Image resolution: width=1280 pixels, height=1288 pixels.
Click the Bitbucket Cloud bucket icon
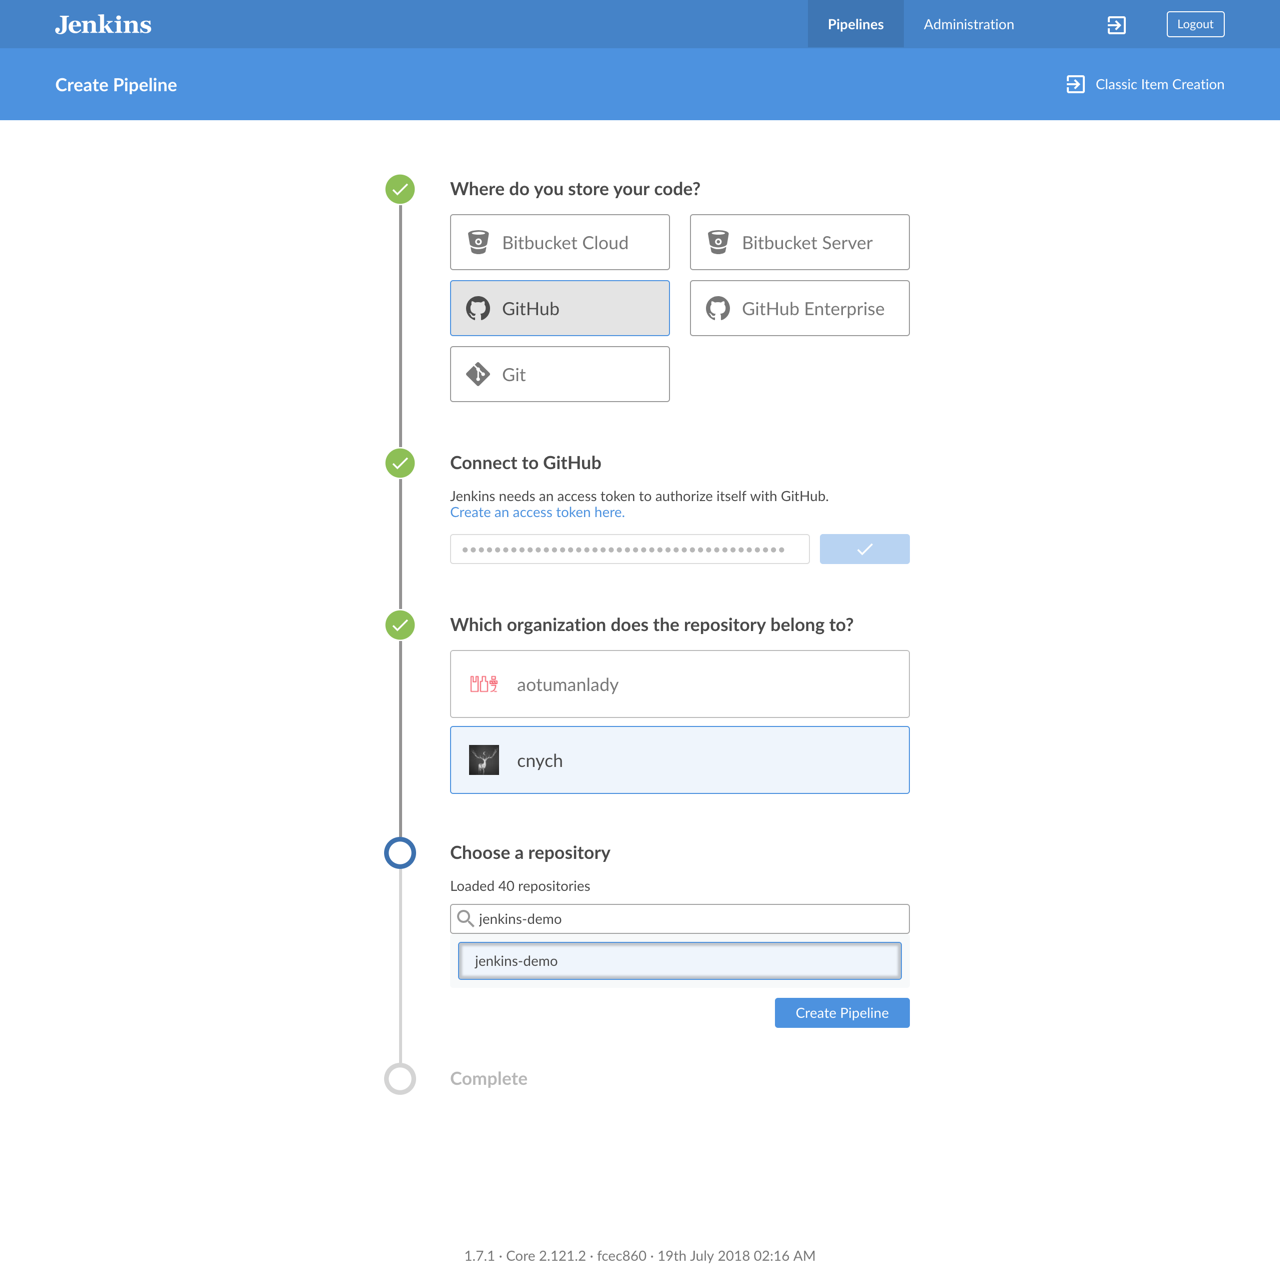(x=478, y=242)
